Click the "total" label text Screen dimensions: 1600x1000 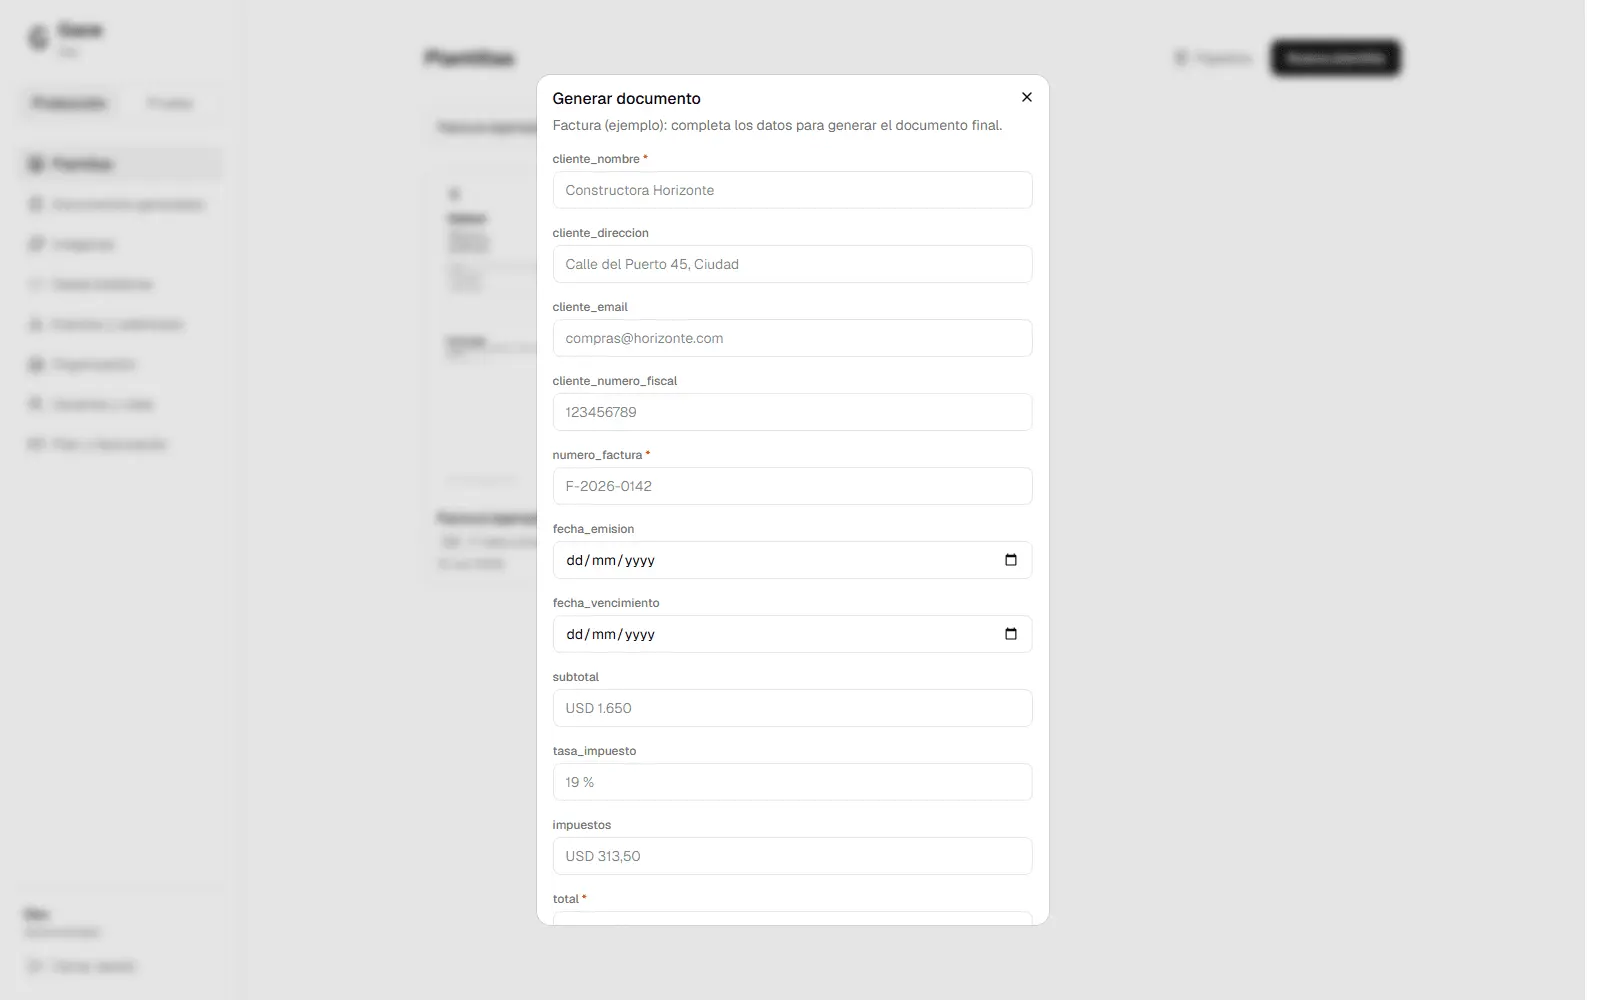point(566,899)
